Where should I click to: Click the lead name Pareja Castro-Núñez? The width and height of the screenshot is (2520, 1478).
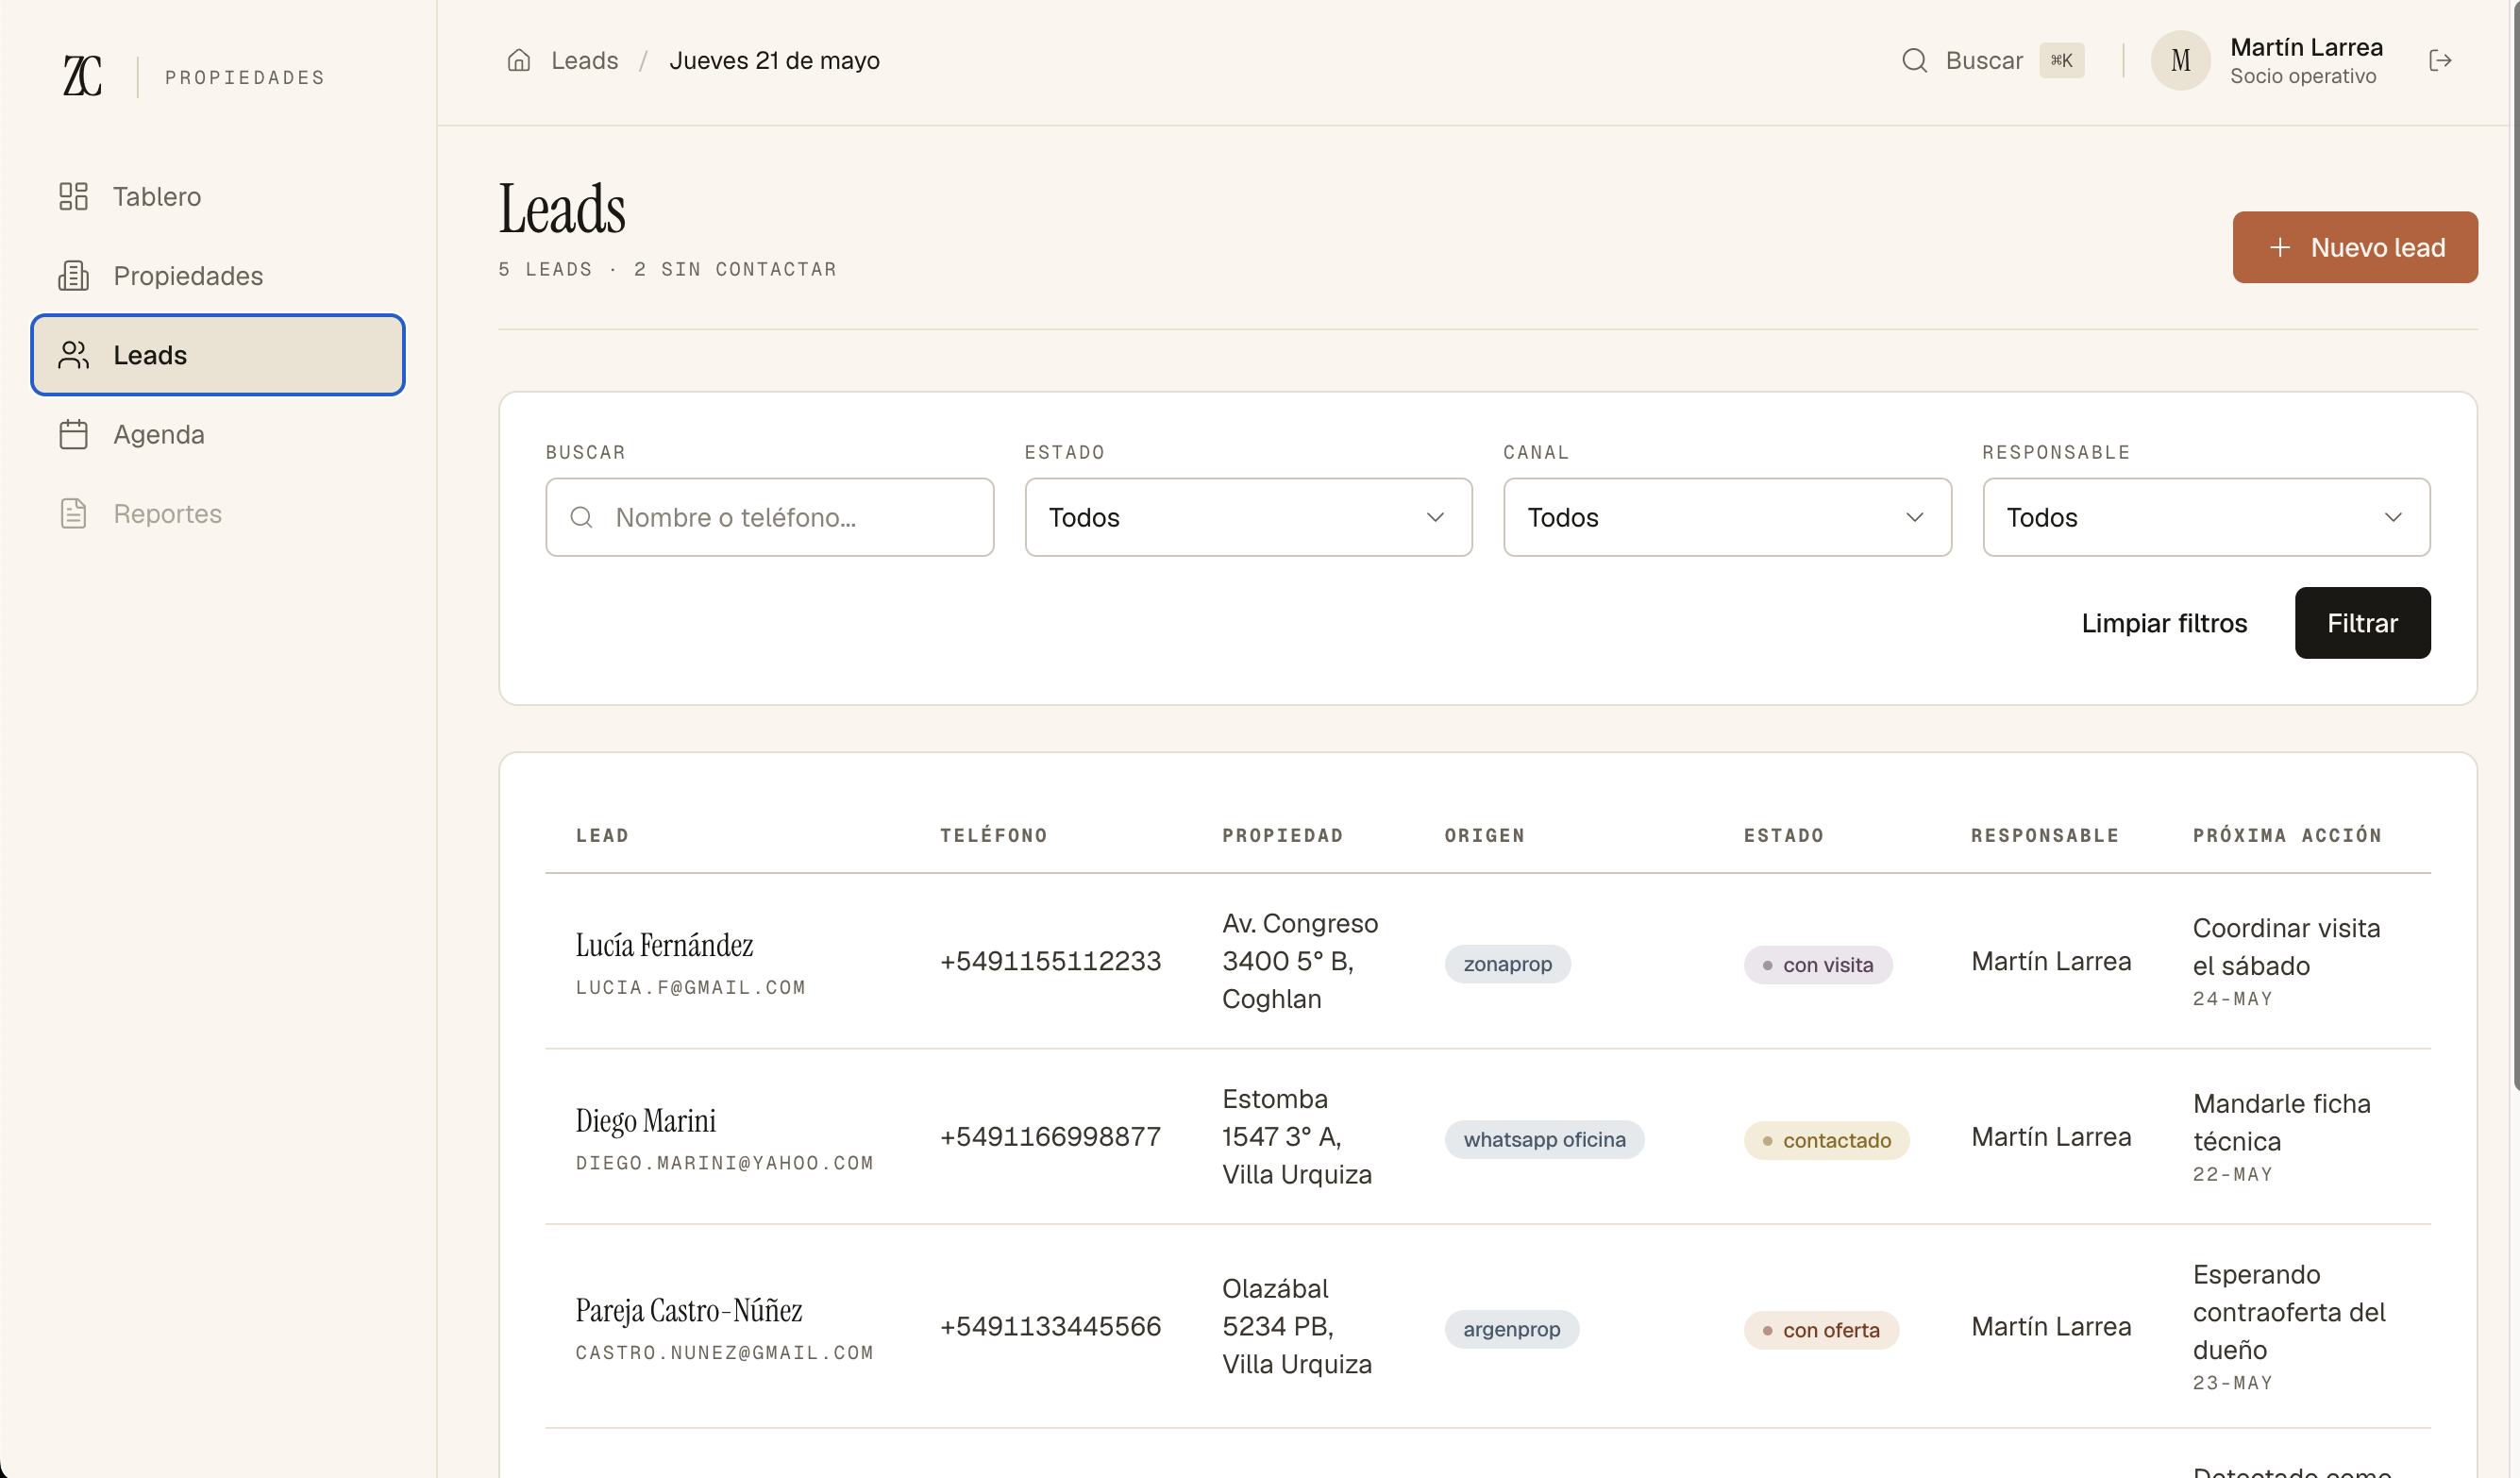[x=688, y=1311]
